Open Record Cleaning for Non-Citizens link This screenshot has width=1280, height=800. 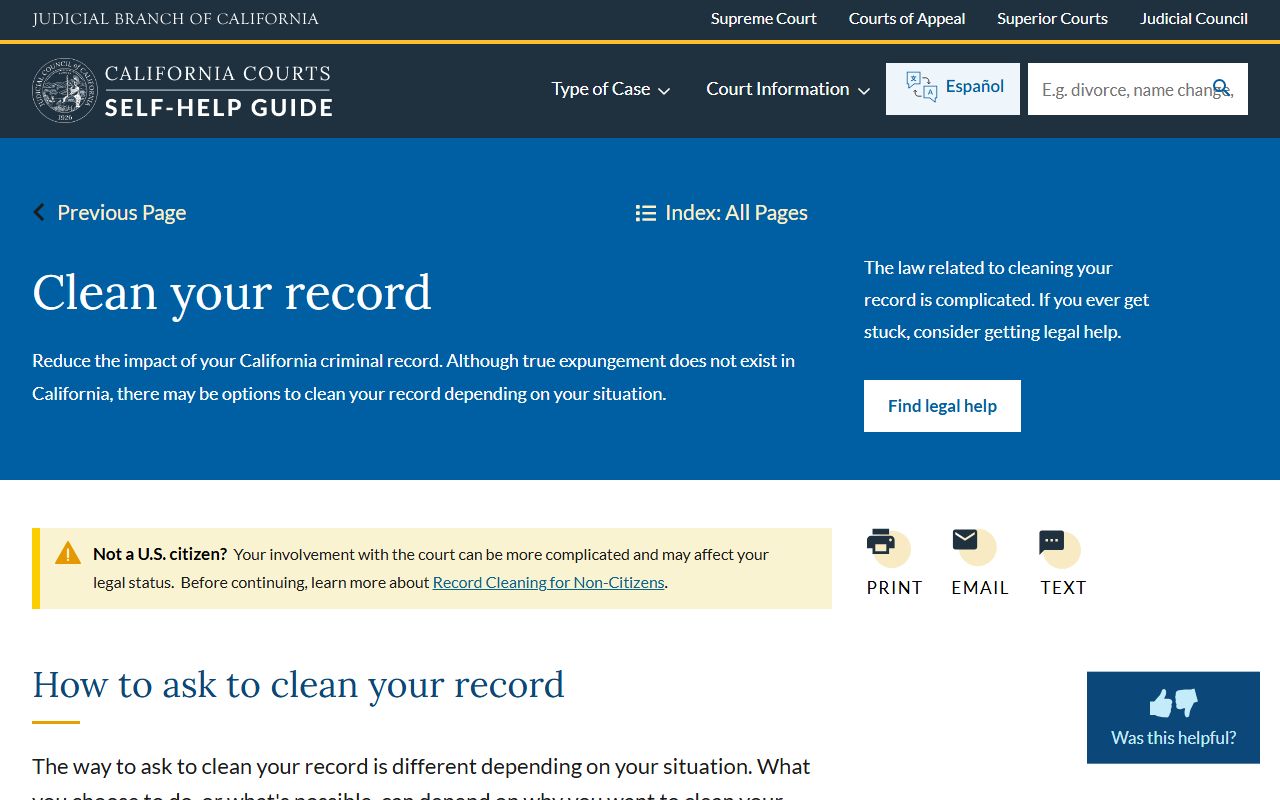coord(548,582)
